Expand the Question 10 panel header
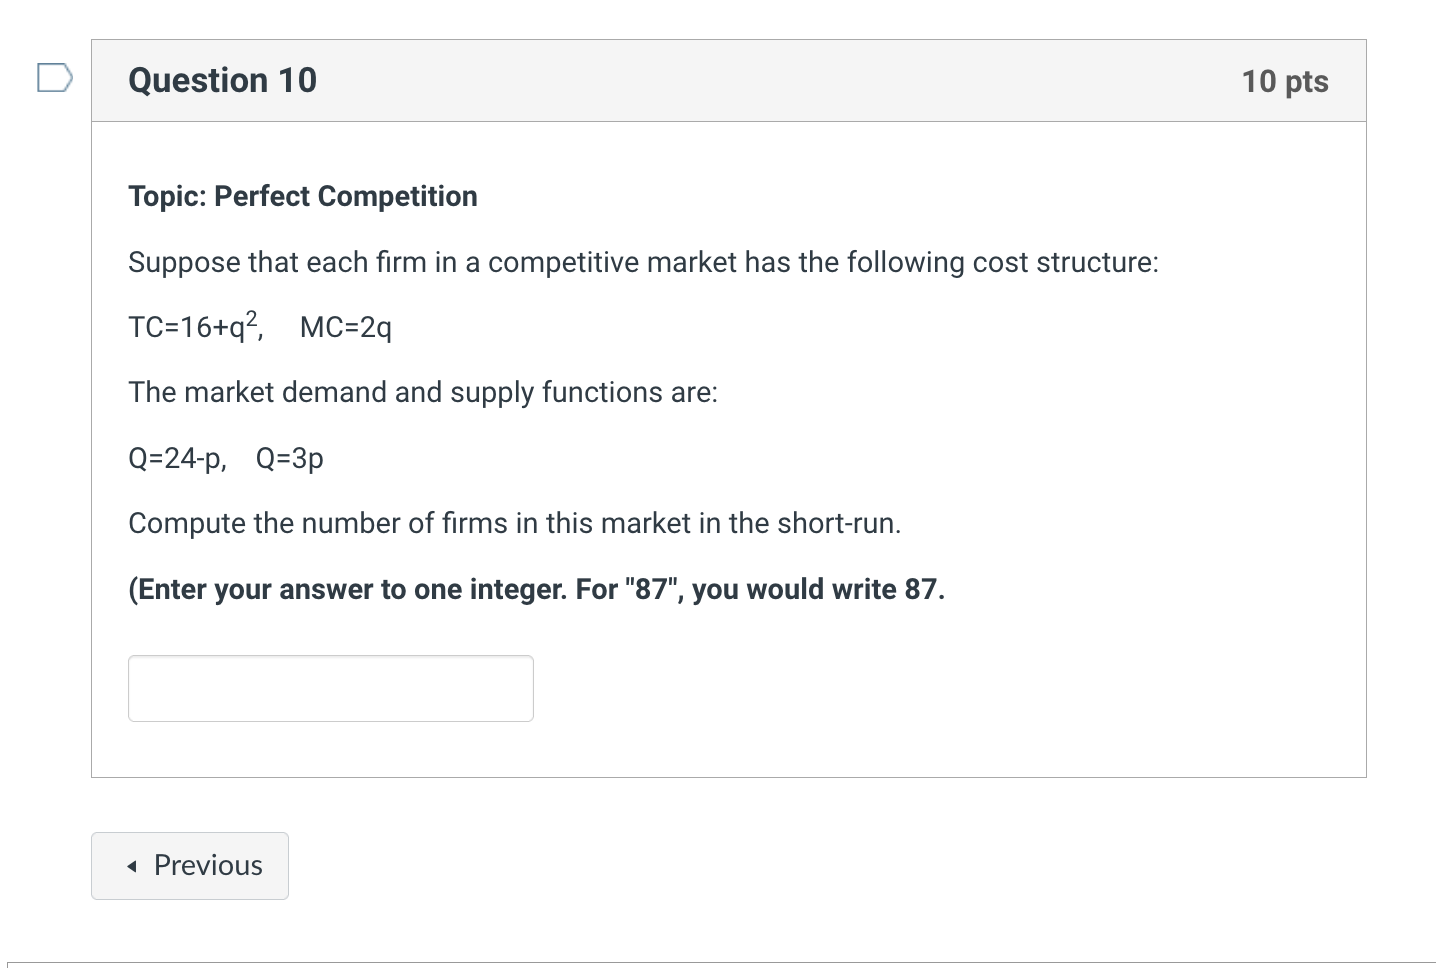This screenshot has width=1436, height=968. (x=728, y=80)
